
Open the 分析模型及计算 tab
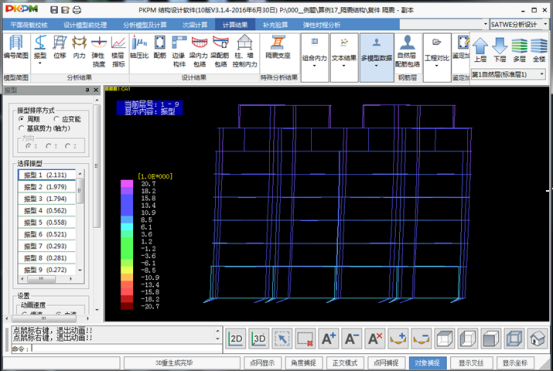coord(145,25)
